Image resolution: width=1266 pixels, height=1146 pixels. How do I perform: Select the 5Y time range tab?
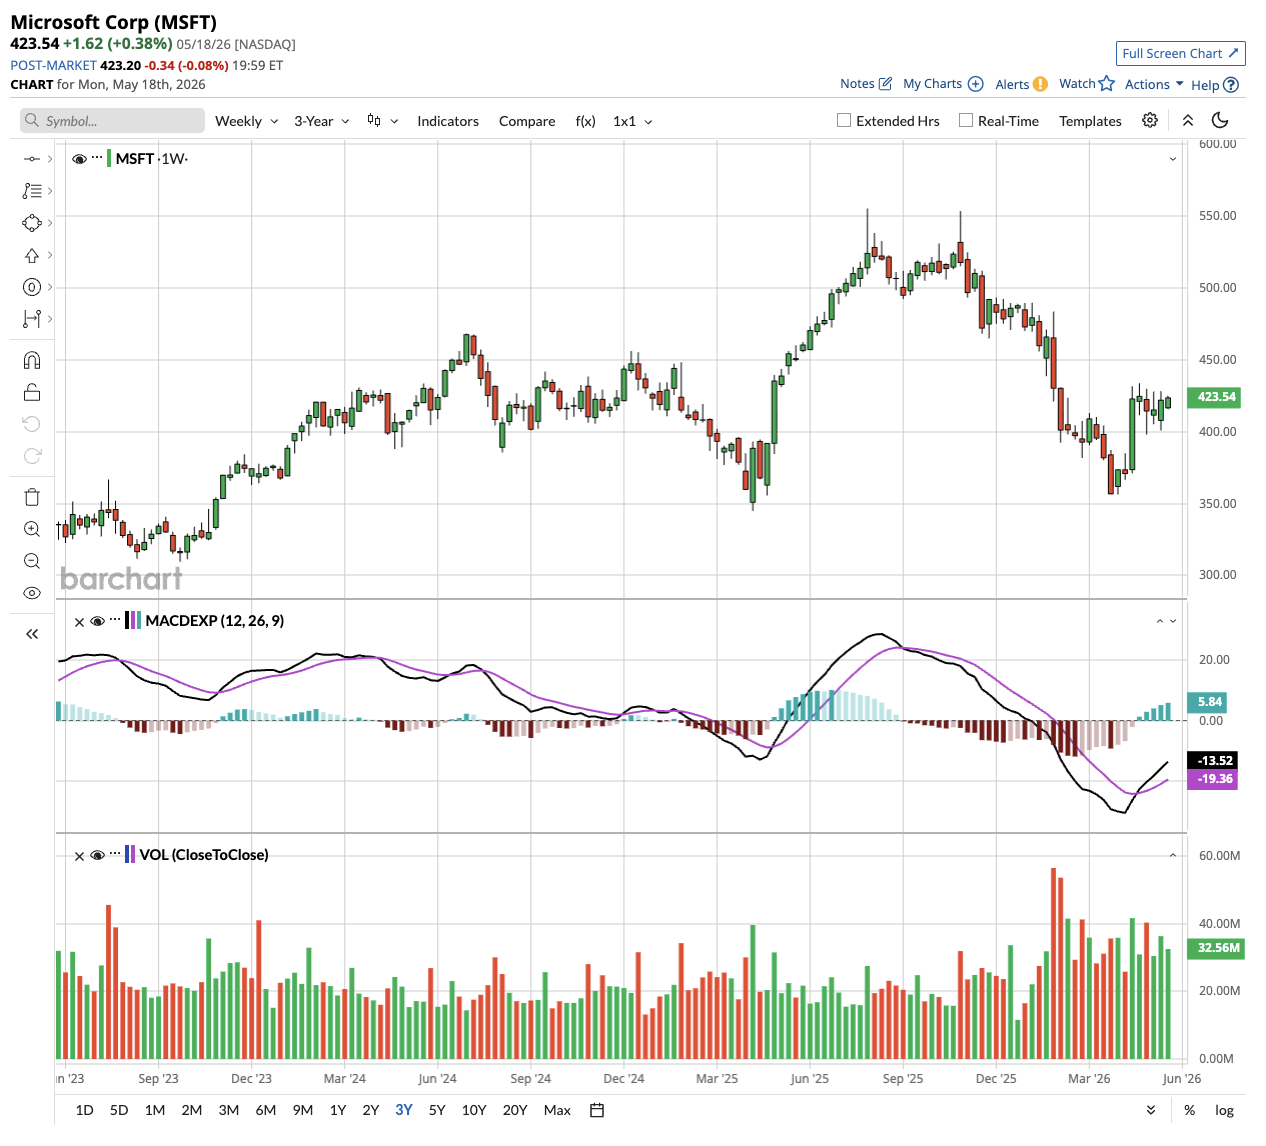(x=437, y=1110)
